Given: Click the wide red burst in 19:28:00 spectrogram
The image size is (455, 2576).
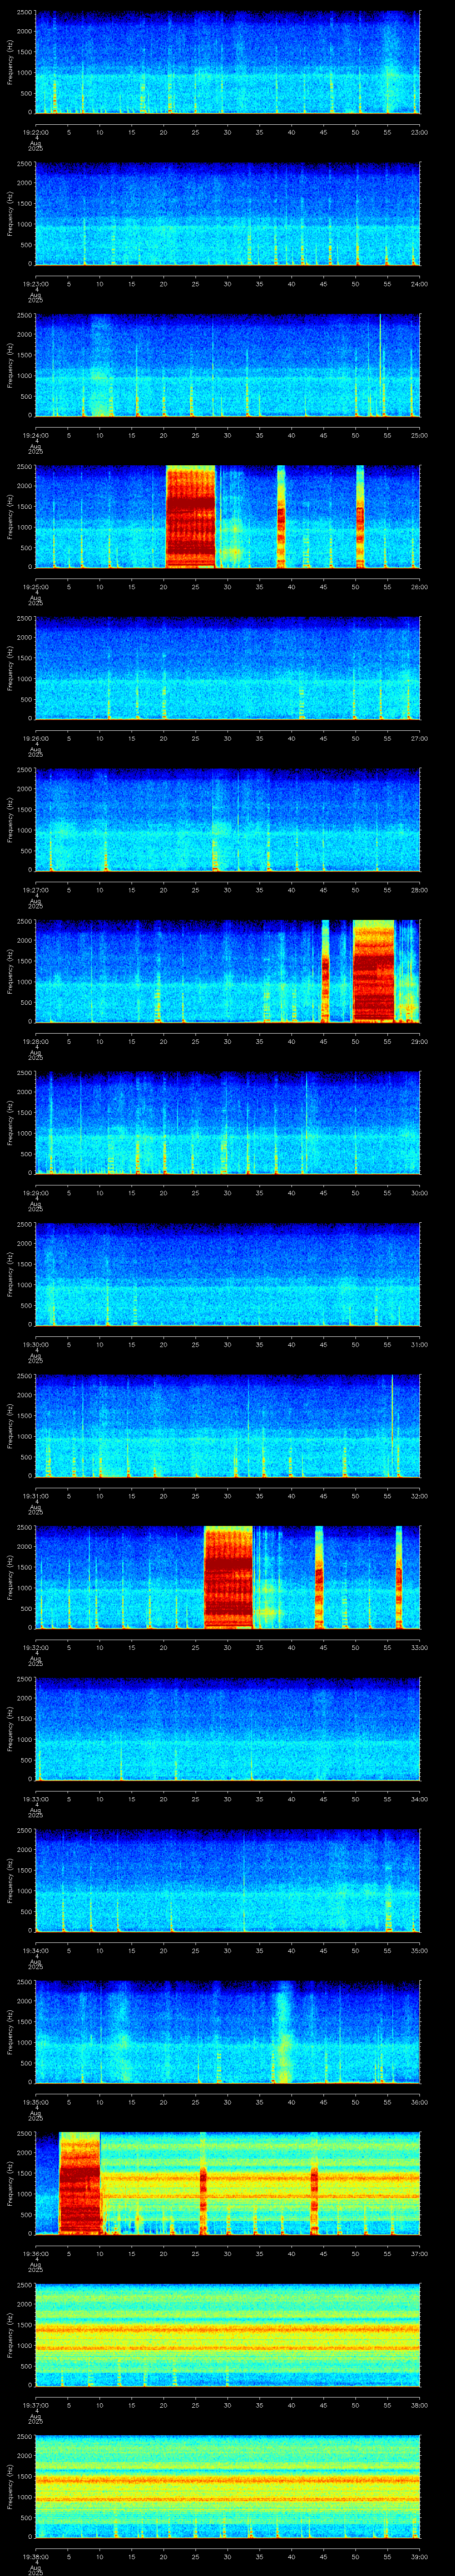Looking at the screenshot, I should [x=374, y=971].
